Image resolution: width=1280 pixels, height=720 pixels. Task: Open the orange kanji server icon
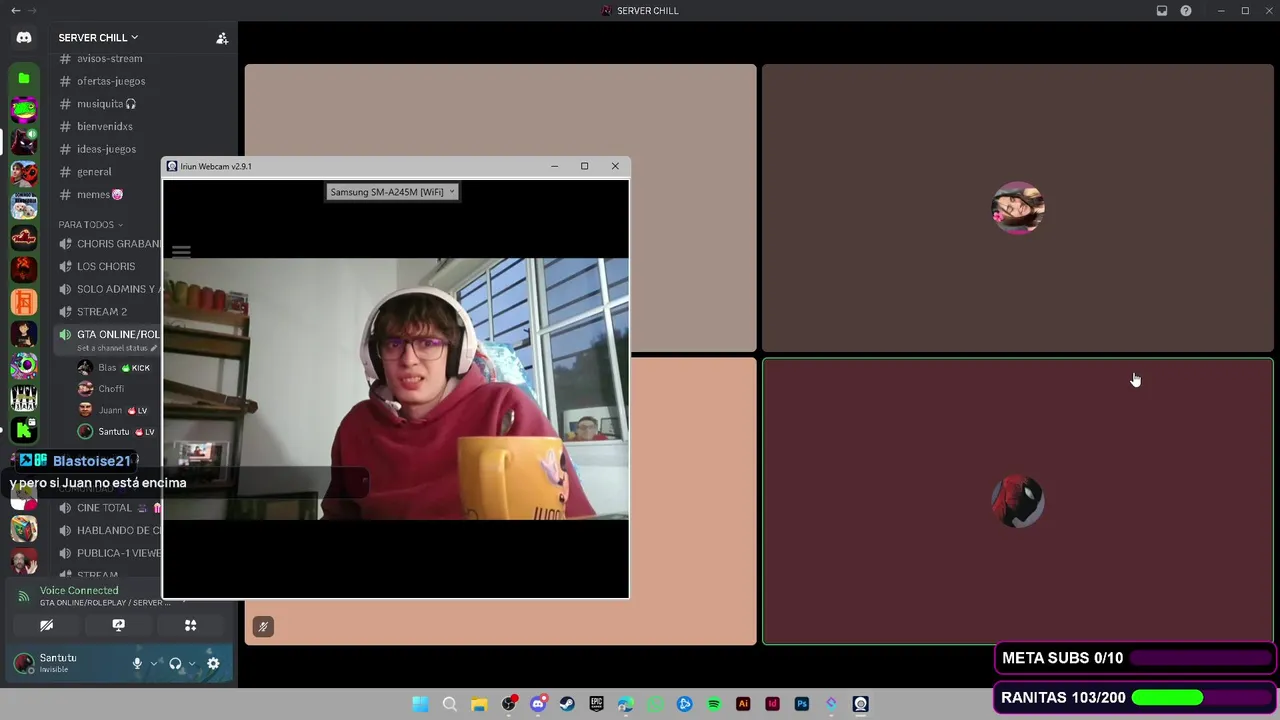(x=24, y=302)
